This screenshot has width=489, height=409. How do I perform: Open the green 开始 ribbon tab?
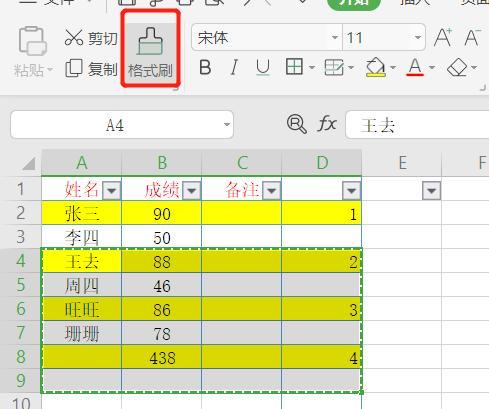[354, 3]
